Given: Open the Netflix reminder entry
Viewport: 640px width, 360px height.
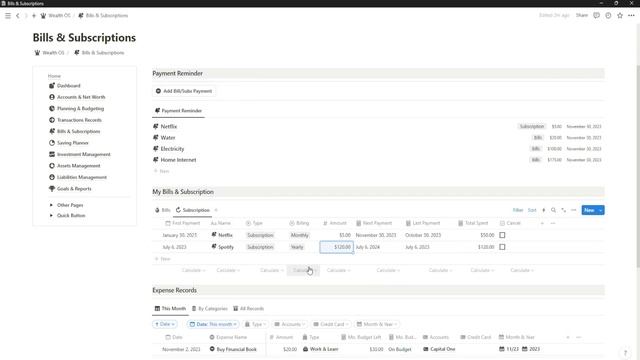Looking at the screenshot, I should pos(169,127).
